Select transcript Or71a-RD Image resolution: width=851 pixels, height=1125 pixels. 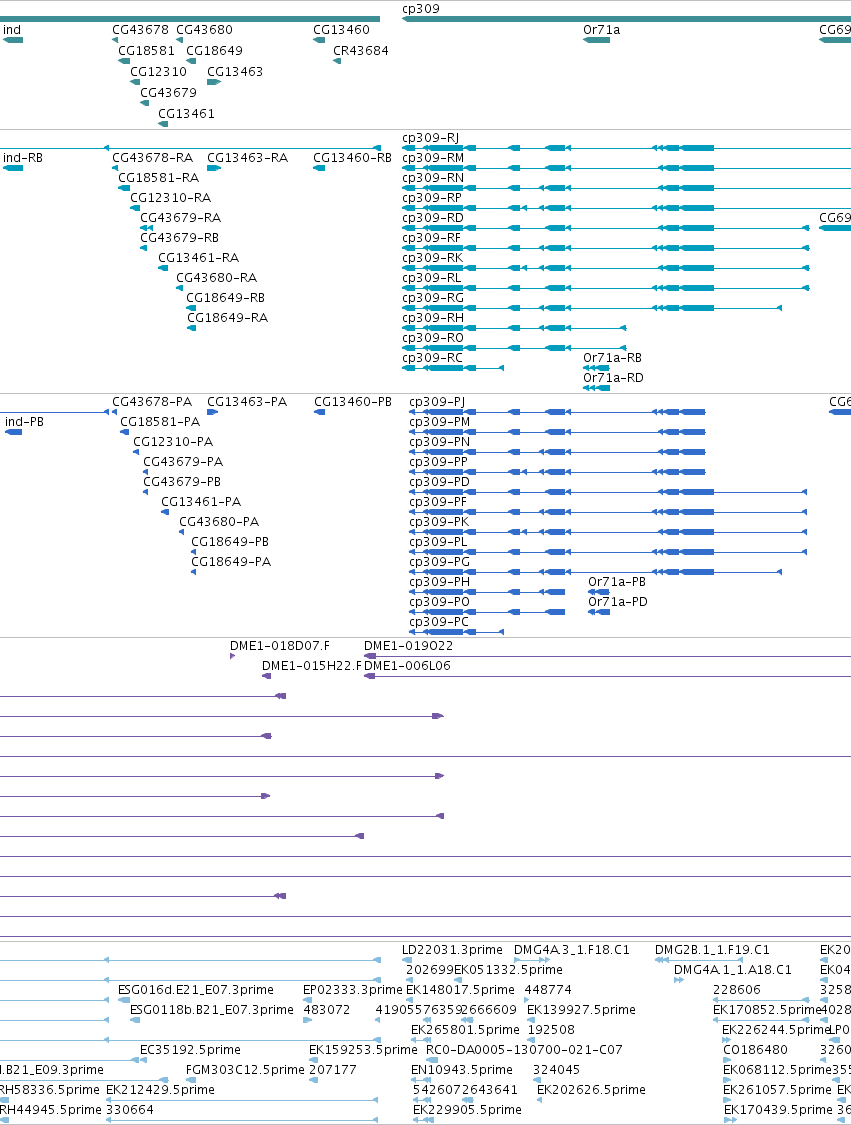point(613,377)
